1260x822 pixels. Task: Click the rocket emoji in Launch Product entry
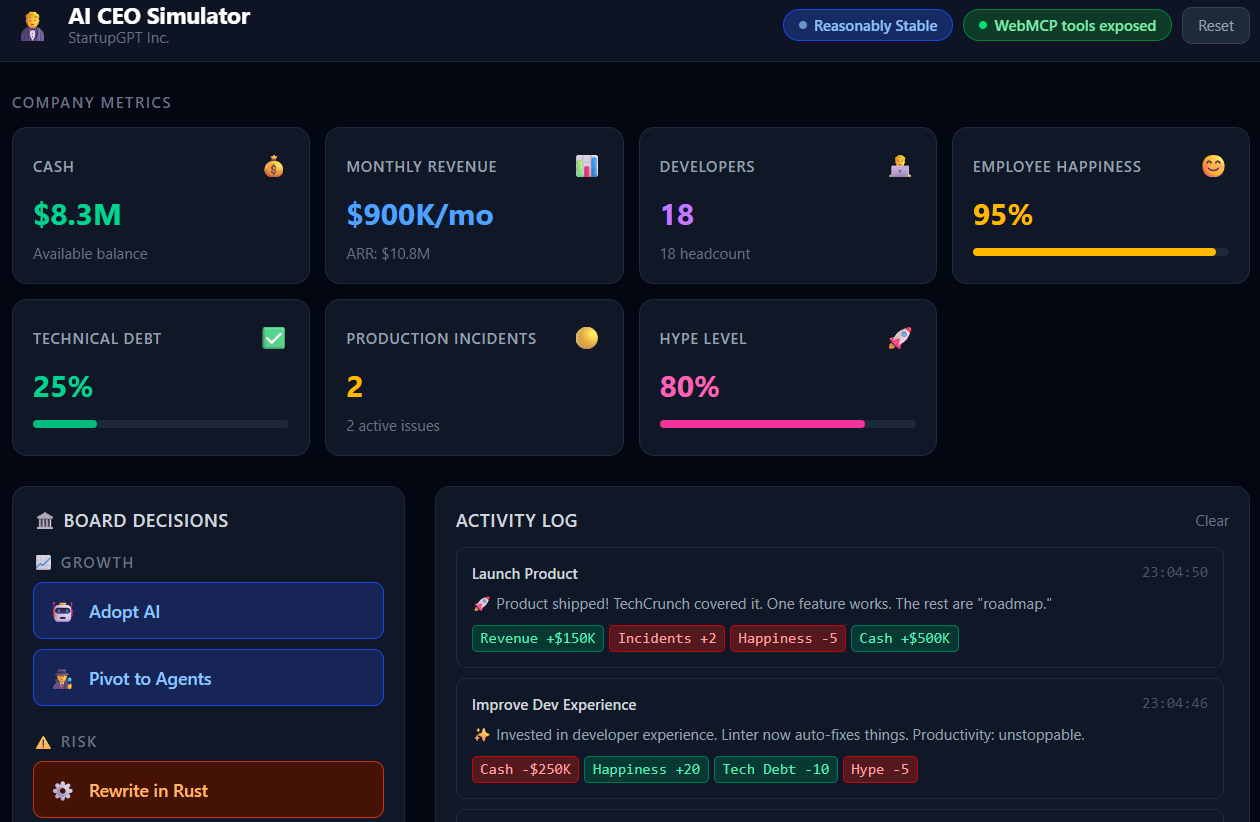[x=481, y=604]
